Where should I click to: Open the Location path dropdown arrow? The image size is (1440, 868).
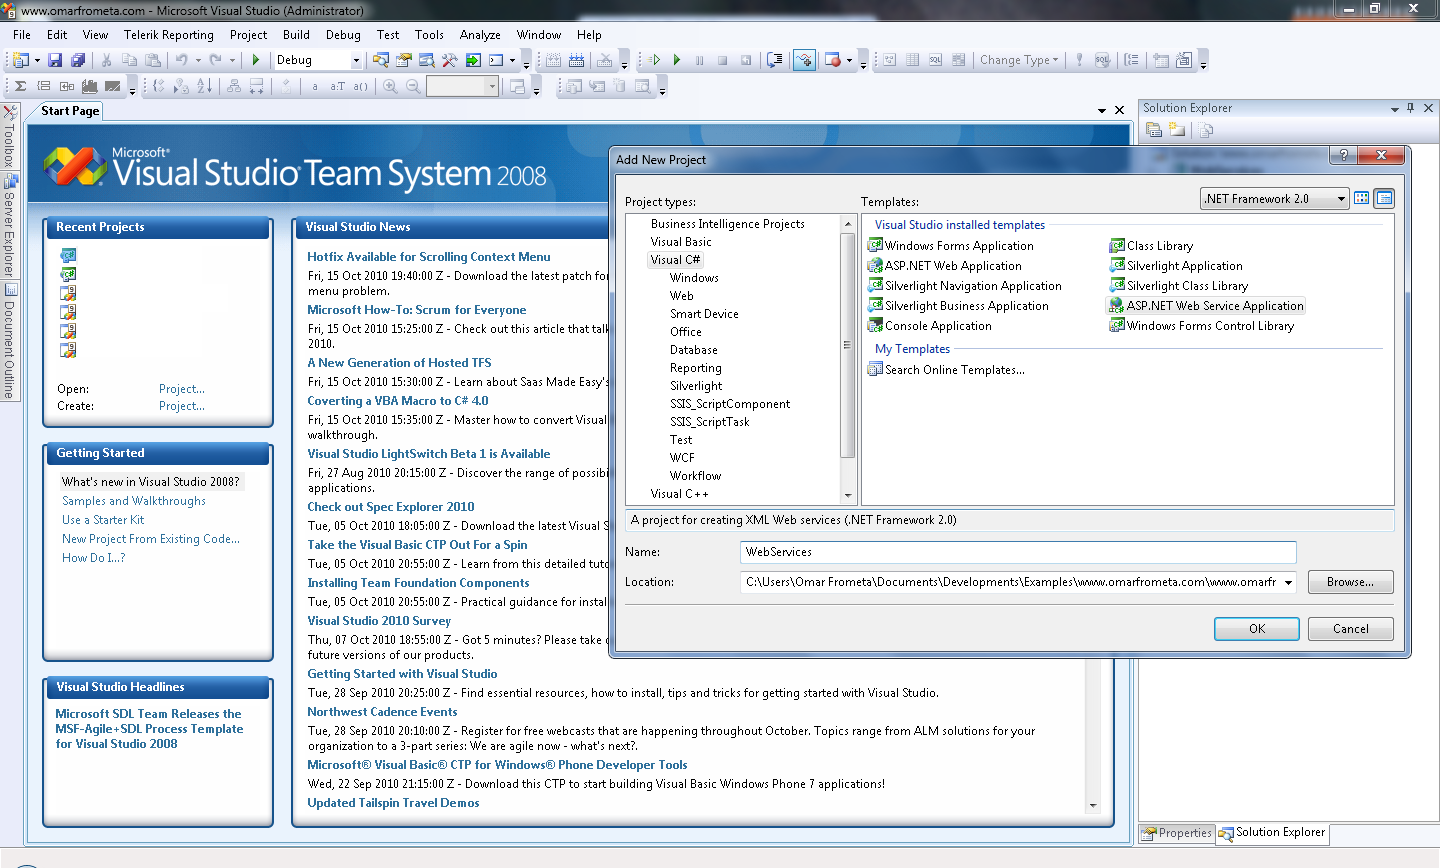click(x=1288, y=582)
